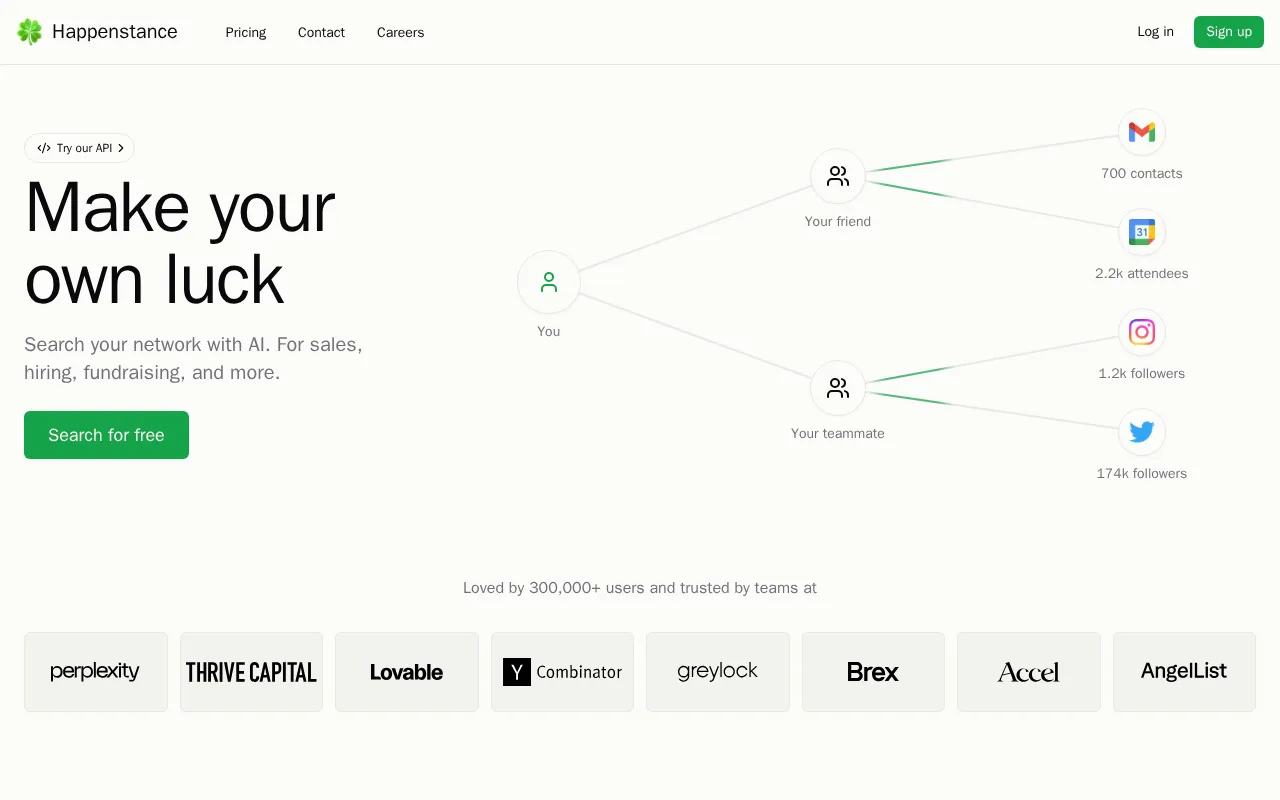Click the 'Your teammate' people icon

[x=838, y=388]
